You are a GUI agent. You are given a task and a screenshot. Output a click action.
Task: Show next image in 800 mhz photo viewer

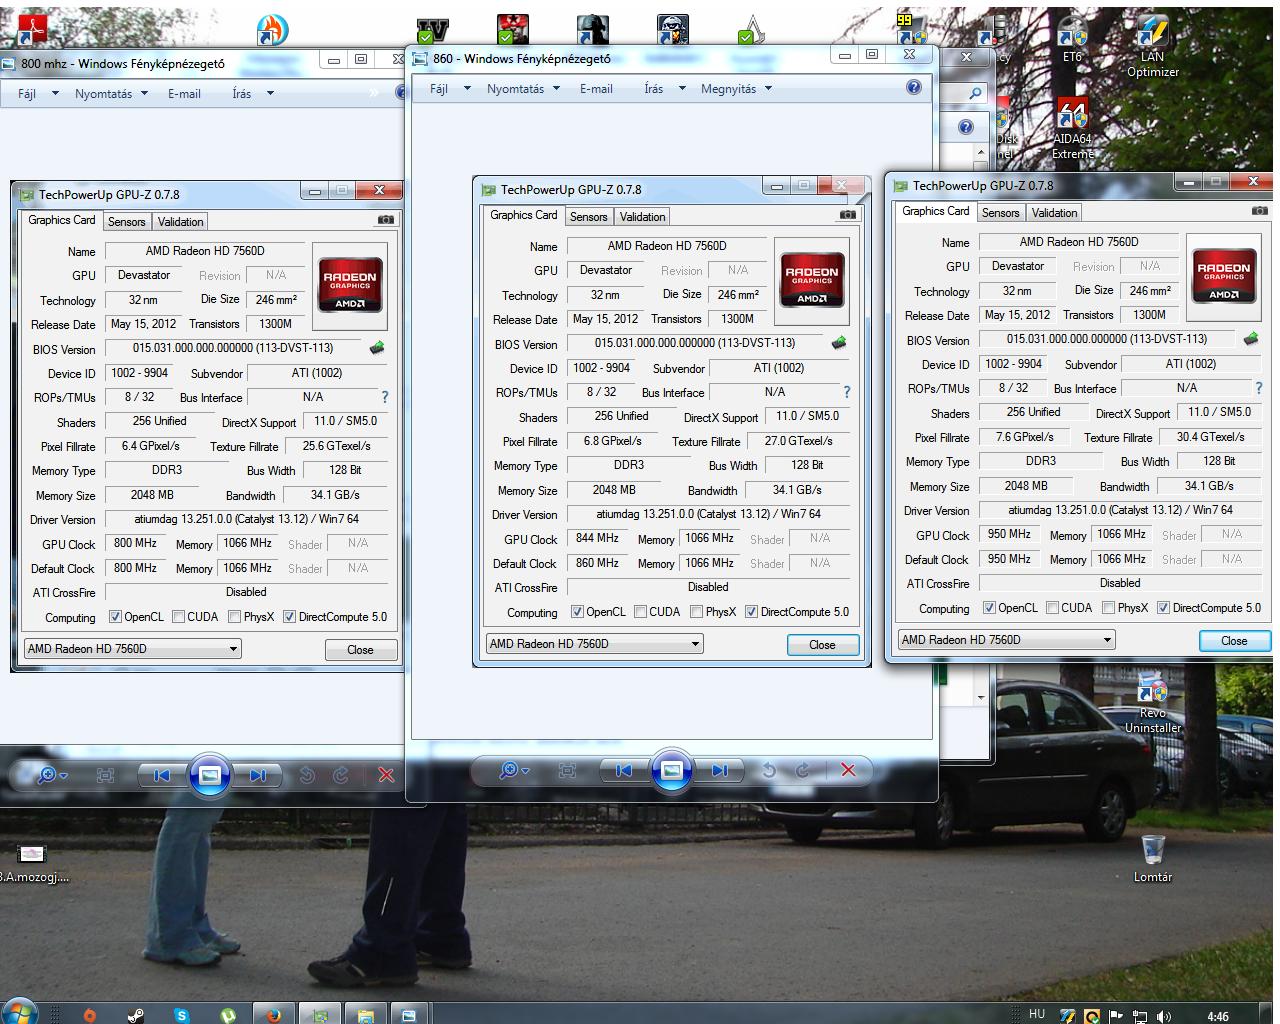click(x=258, y=775)
